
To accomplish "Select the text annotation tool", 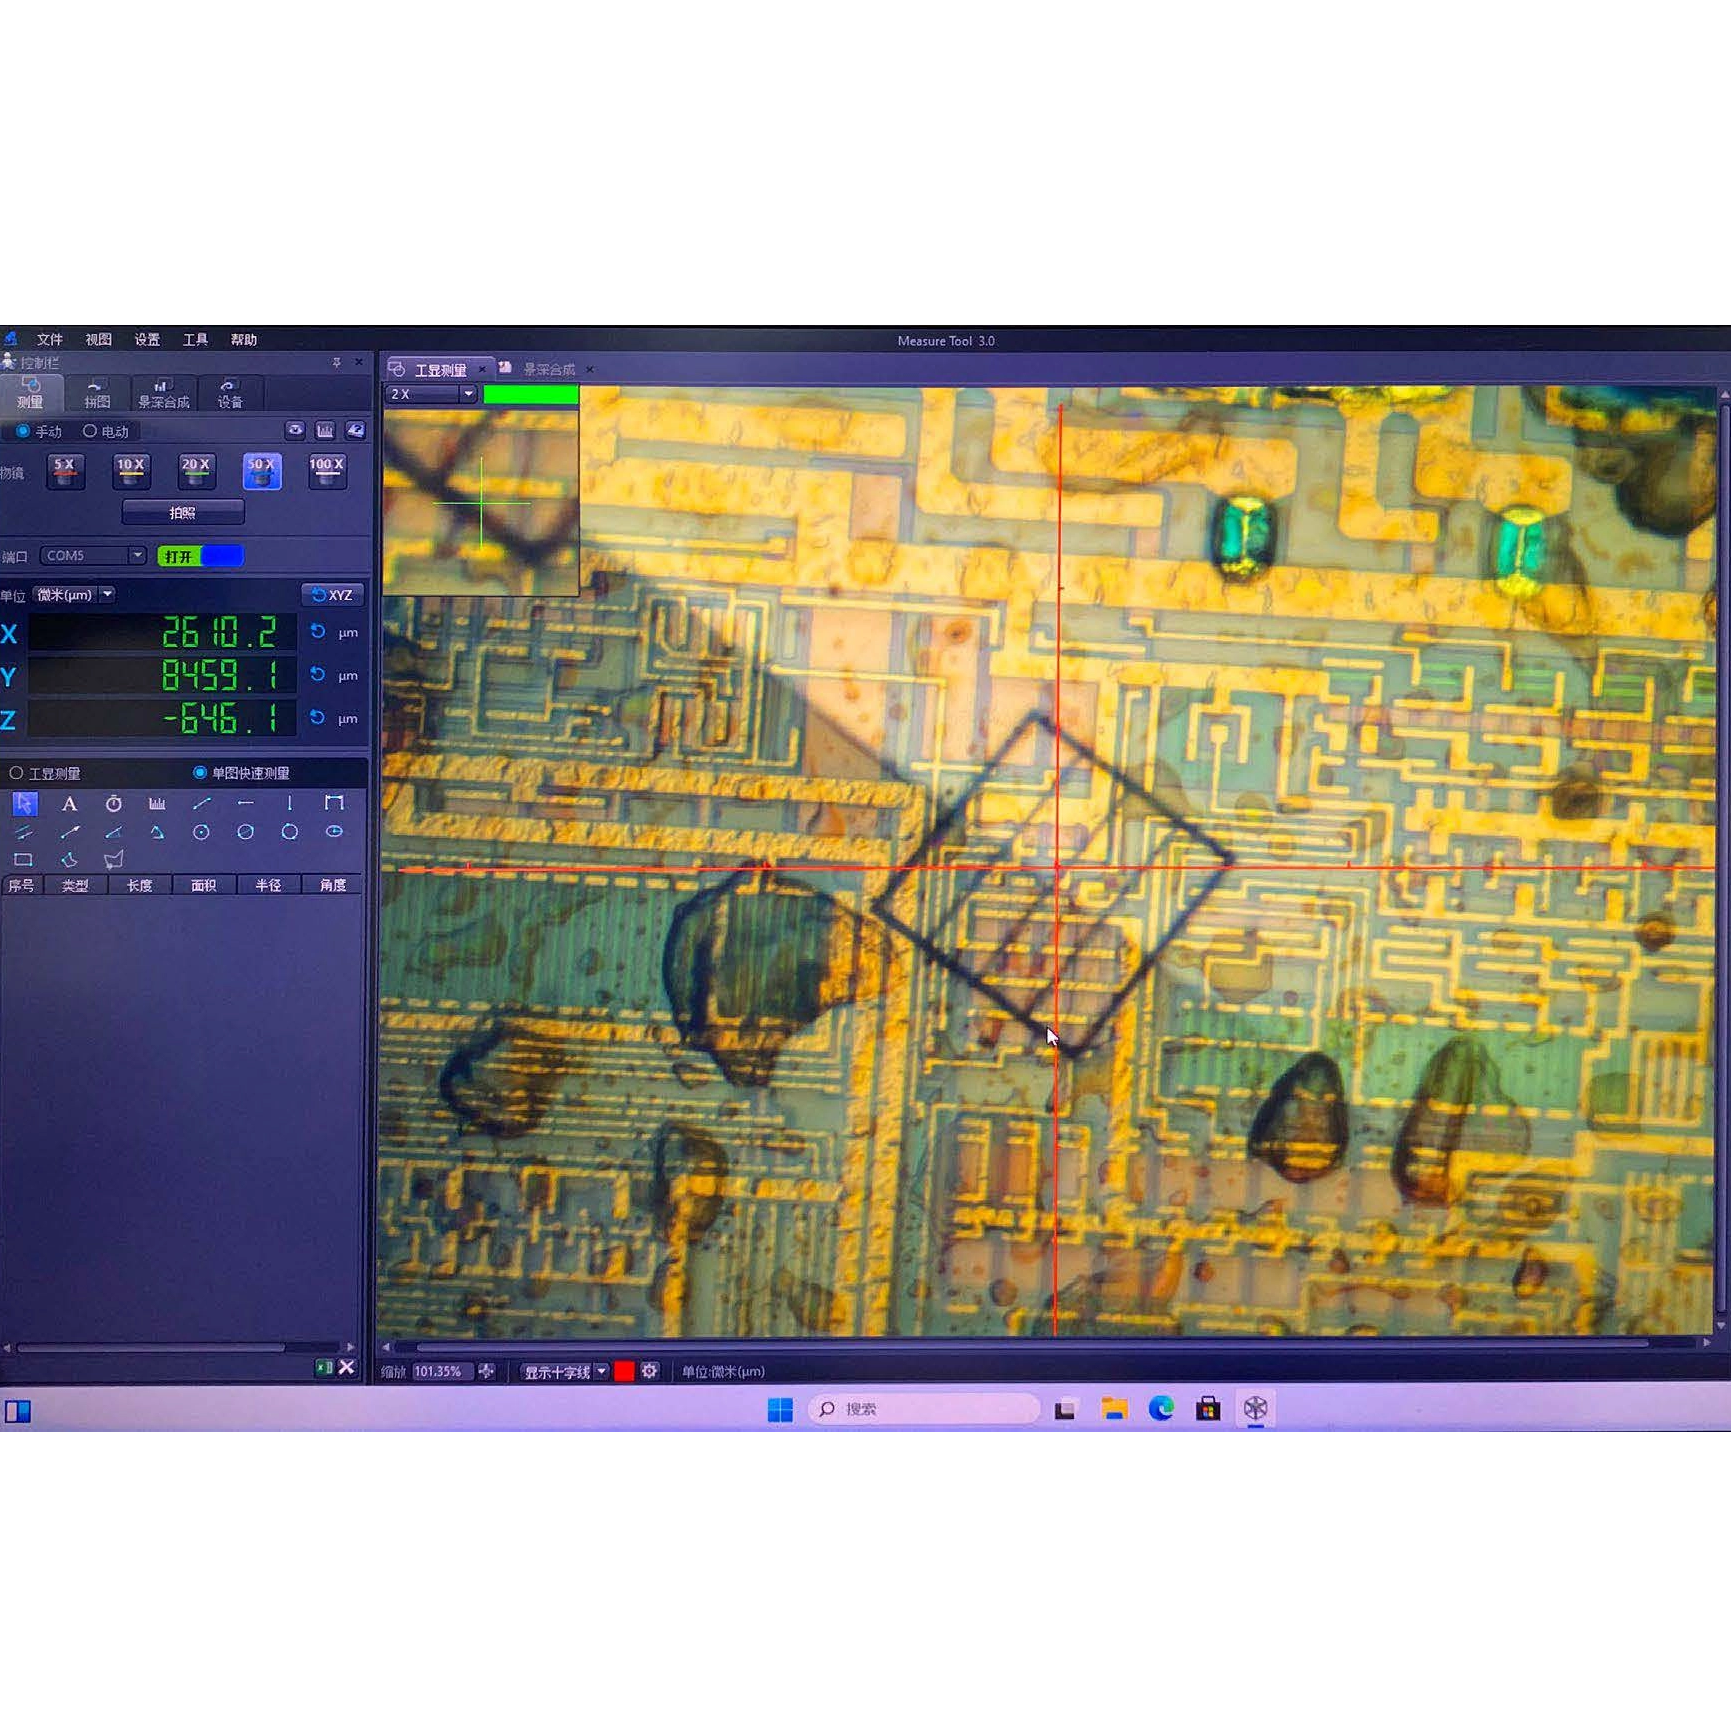I will click(x=69, y=803).
